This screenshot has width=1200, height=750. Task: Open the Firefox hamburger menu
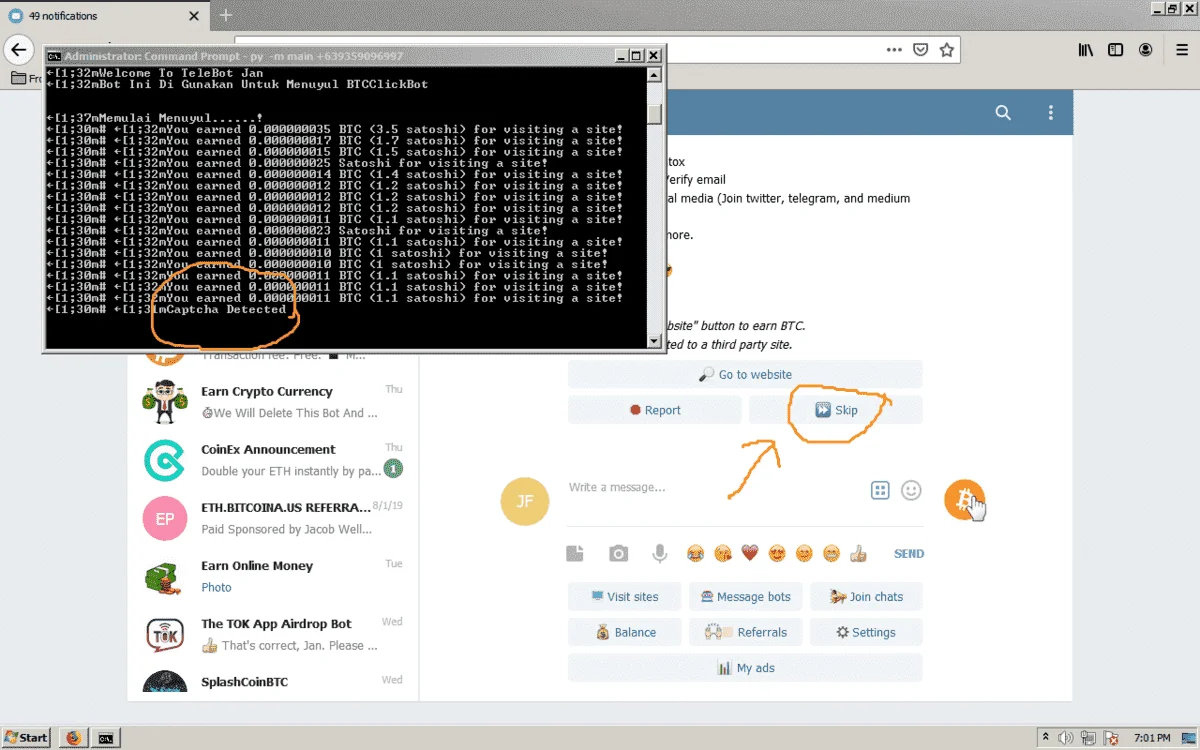pyautogui.click(x=1180, y=50)
